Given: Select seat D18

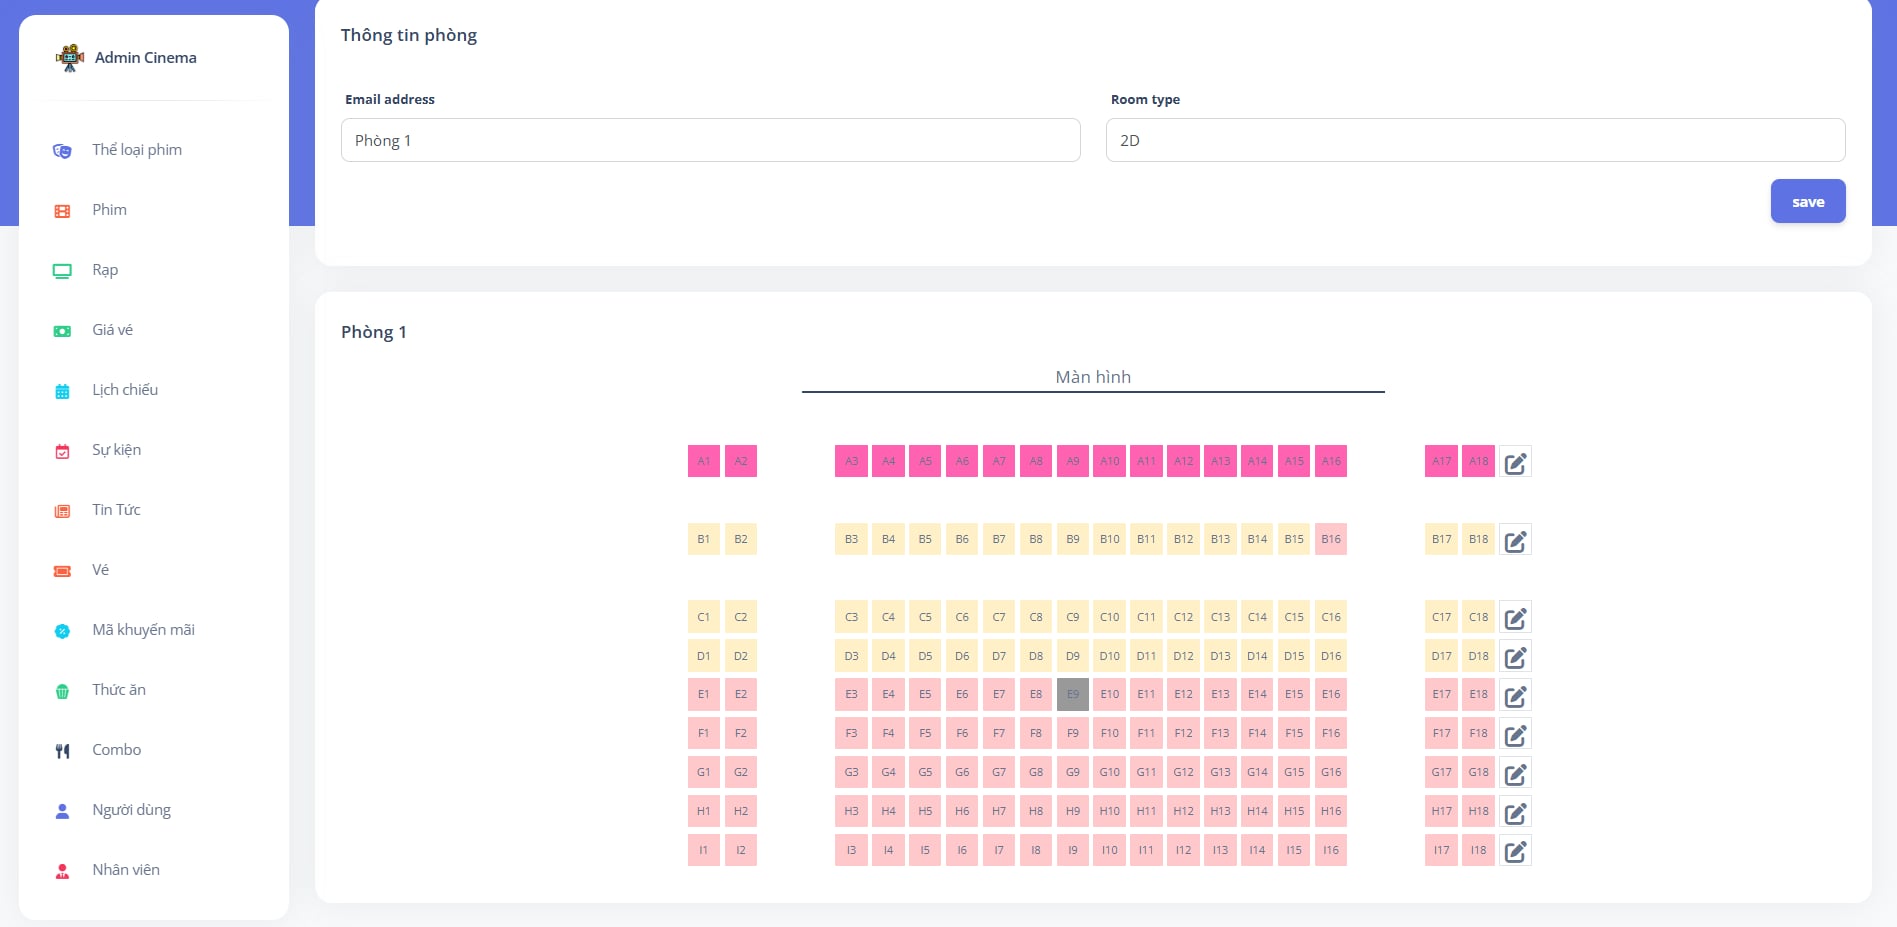Looking at the screenshot, I should tap(1478, 656).
